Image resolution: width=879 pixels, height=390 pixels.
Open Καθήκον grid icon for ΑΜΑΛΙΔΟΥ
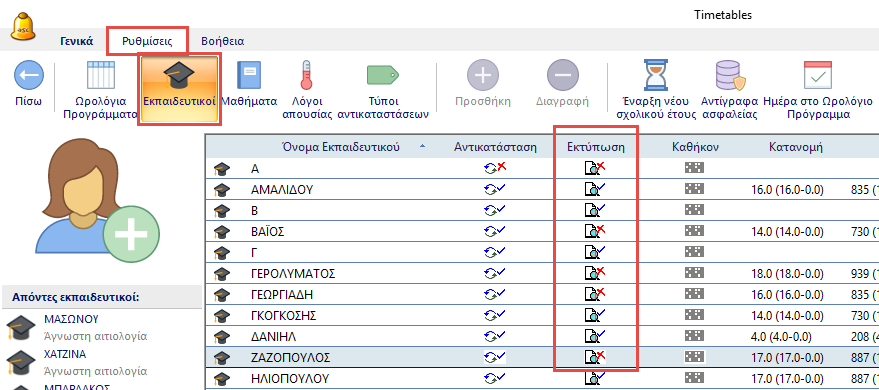point(694,189)
